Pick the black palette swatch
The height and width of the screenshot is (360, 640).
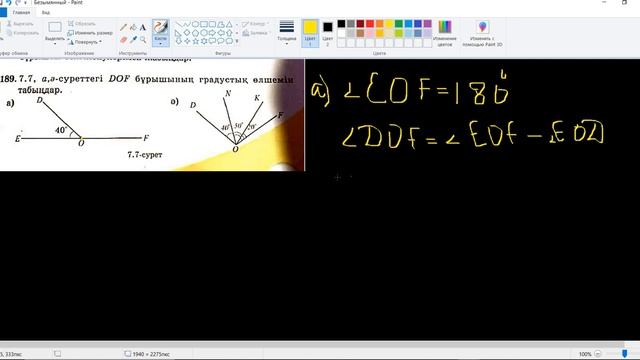point(341,24)
